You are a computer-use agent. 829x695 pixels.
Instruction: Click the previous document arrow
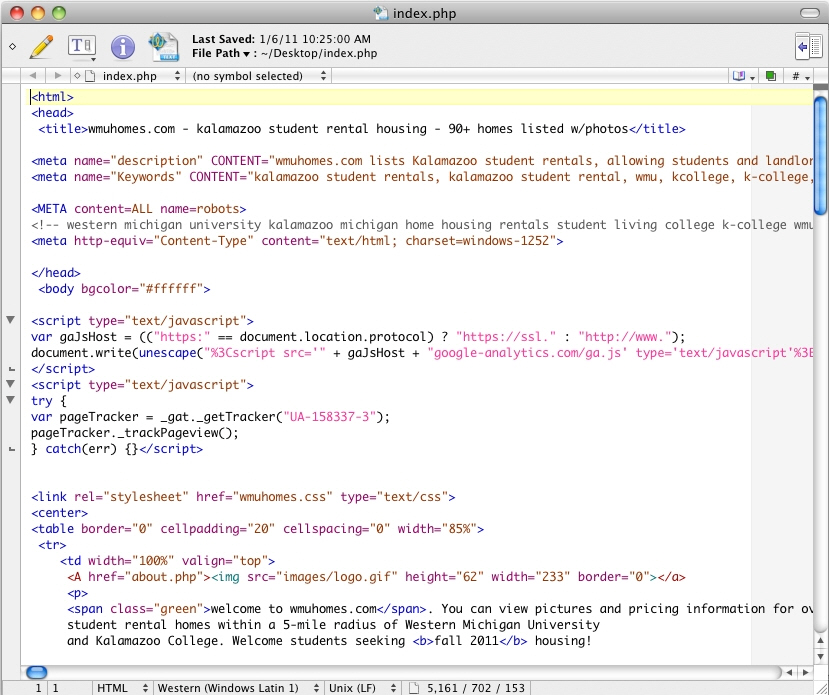coord(34,76)
